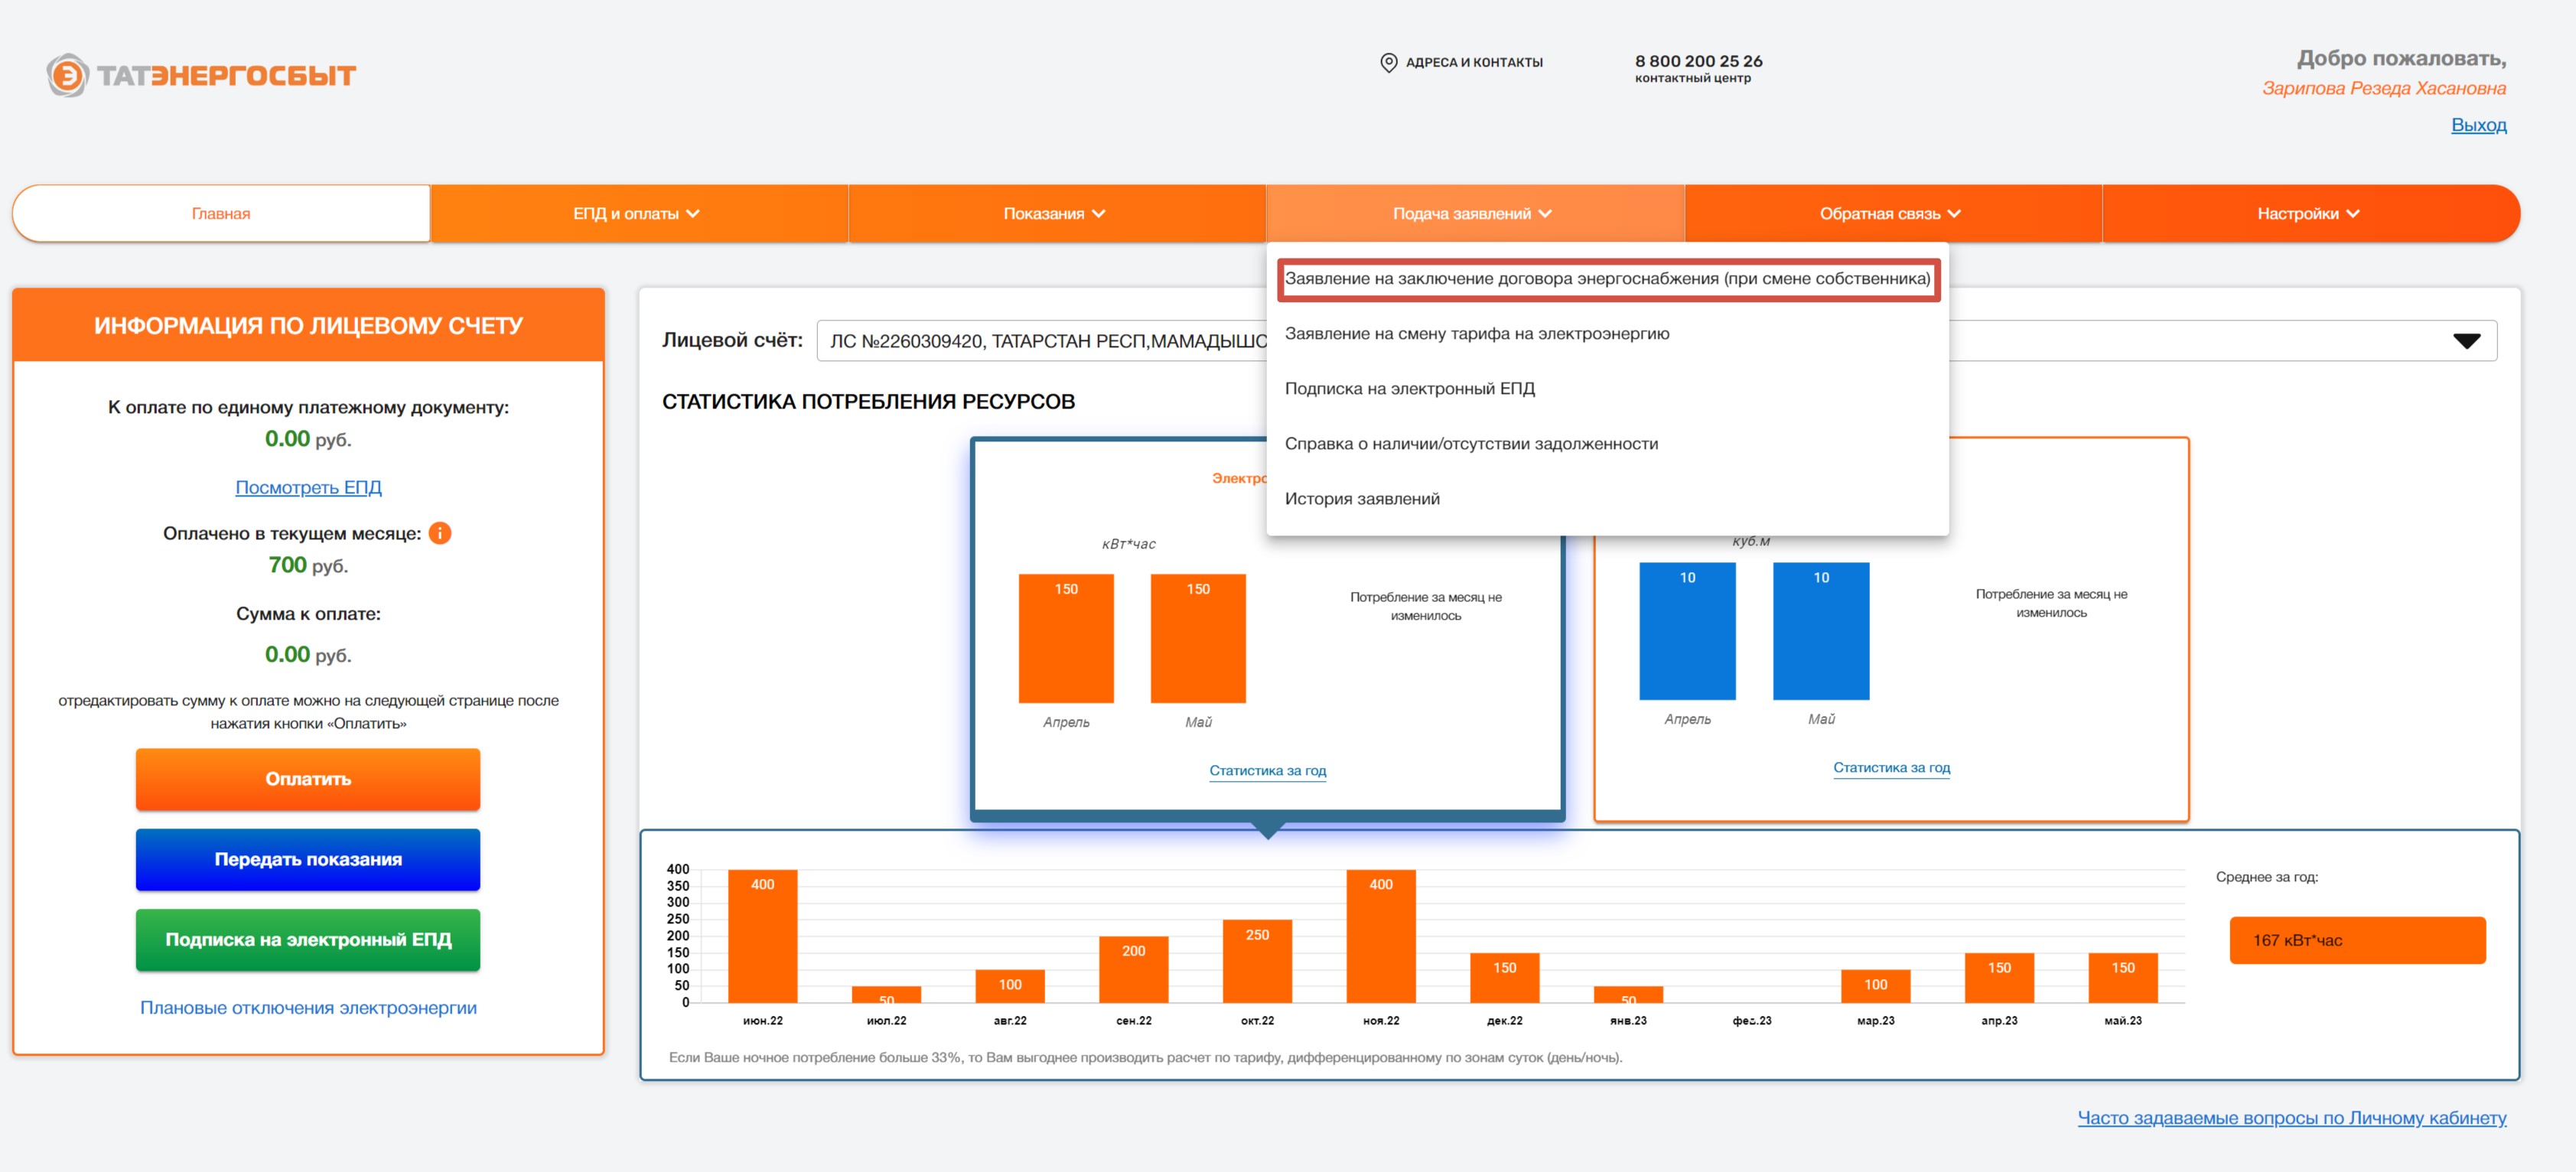Select Заявление на смену тарифа на электроэнергию
This screenshot has height=1172, width=2576.
1477,334
